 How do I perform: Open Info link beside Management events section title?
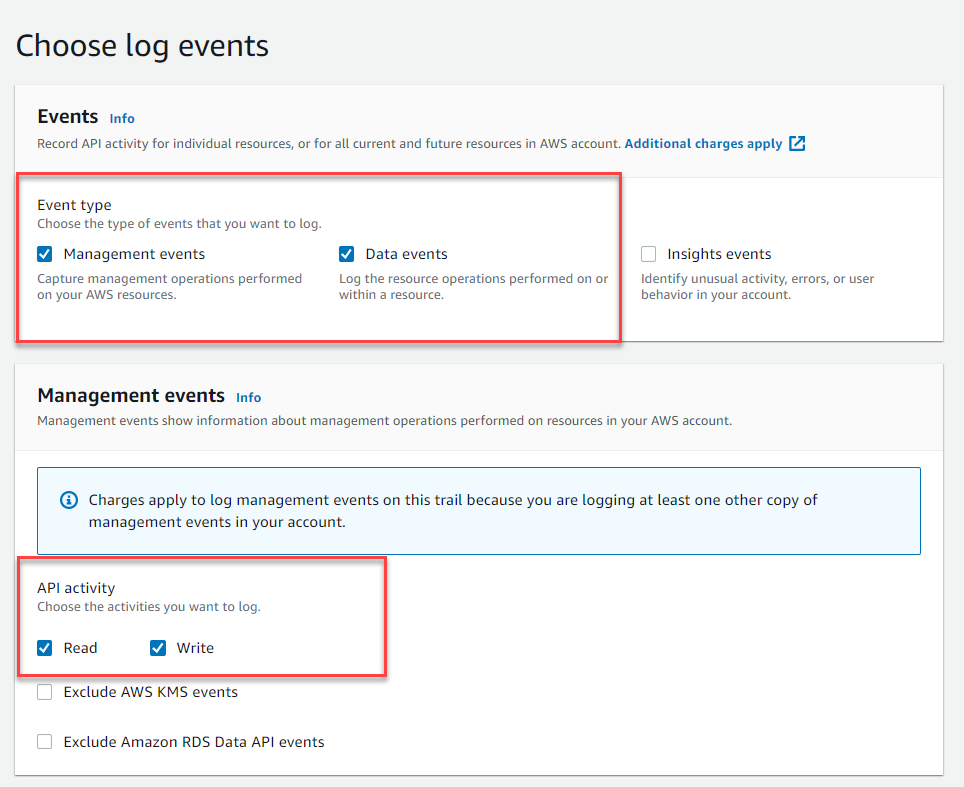coord(248,397)
